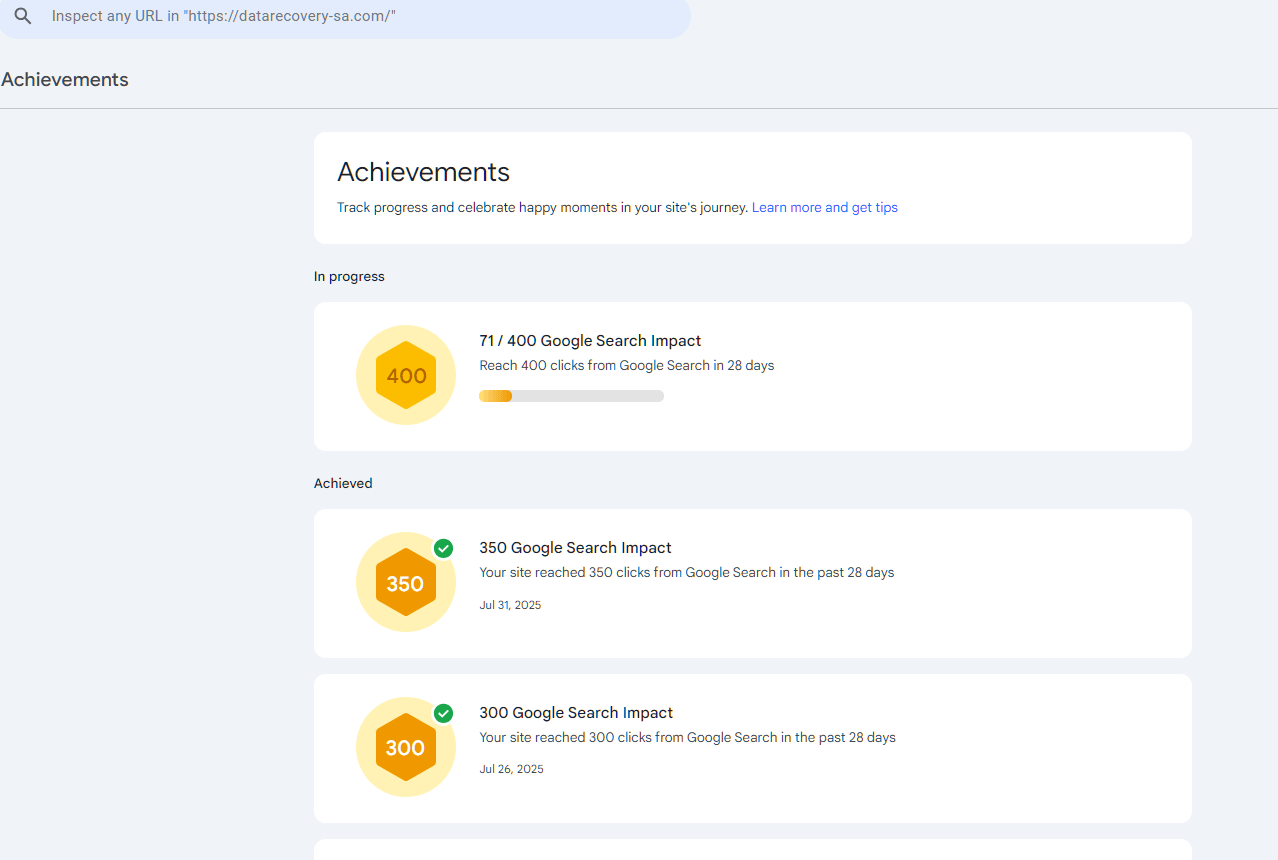Open the Learn more and get tips link
The width and height of the screenshot is (1278, 860).
point(824,208)
